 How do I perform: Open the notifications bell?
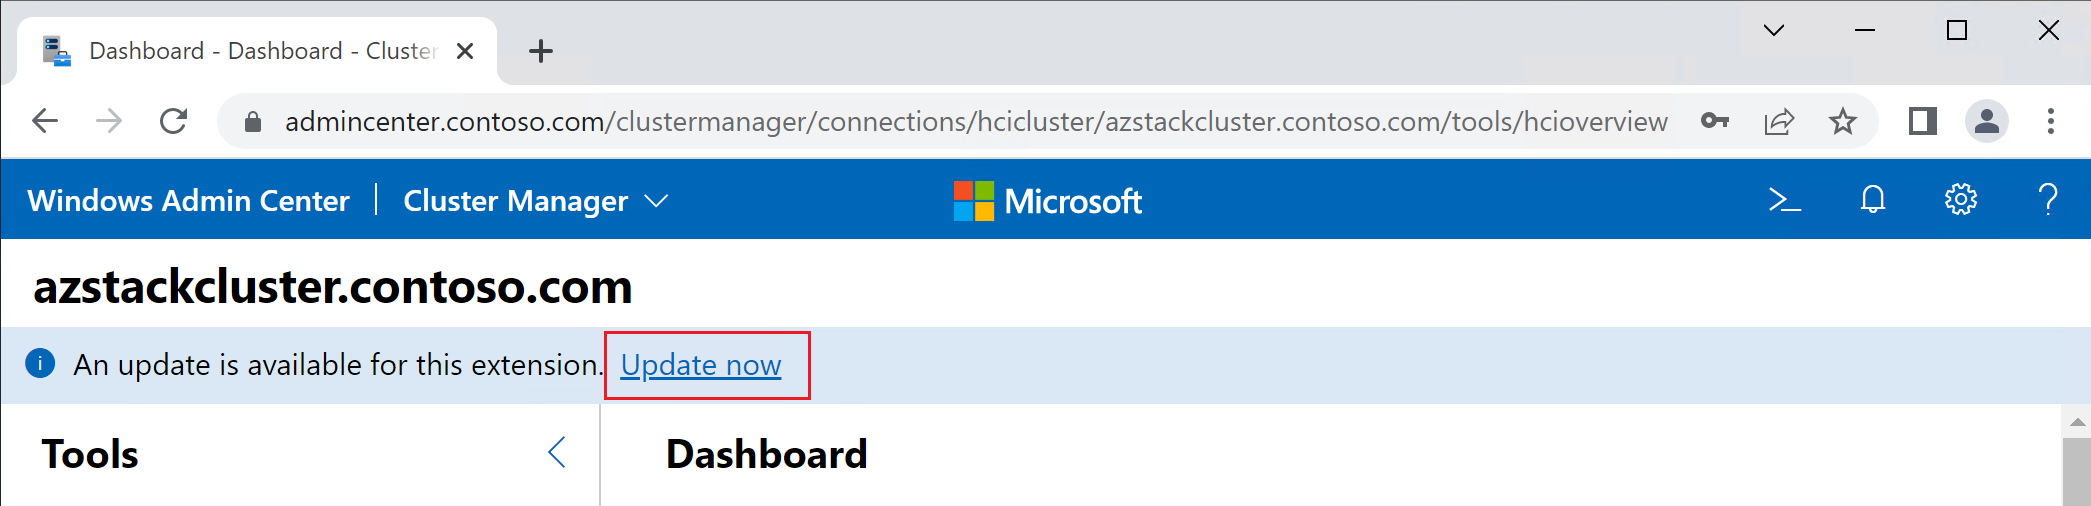[x=1873, y=200]
